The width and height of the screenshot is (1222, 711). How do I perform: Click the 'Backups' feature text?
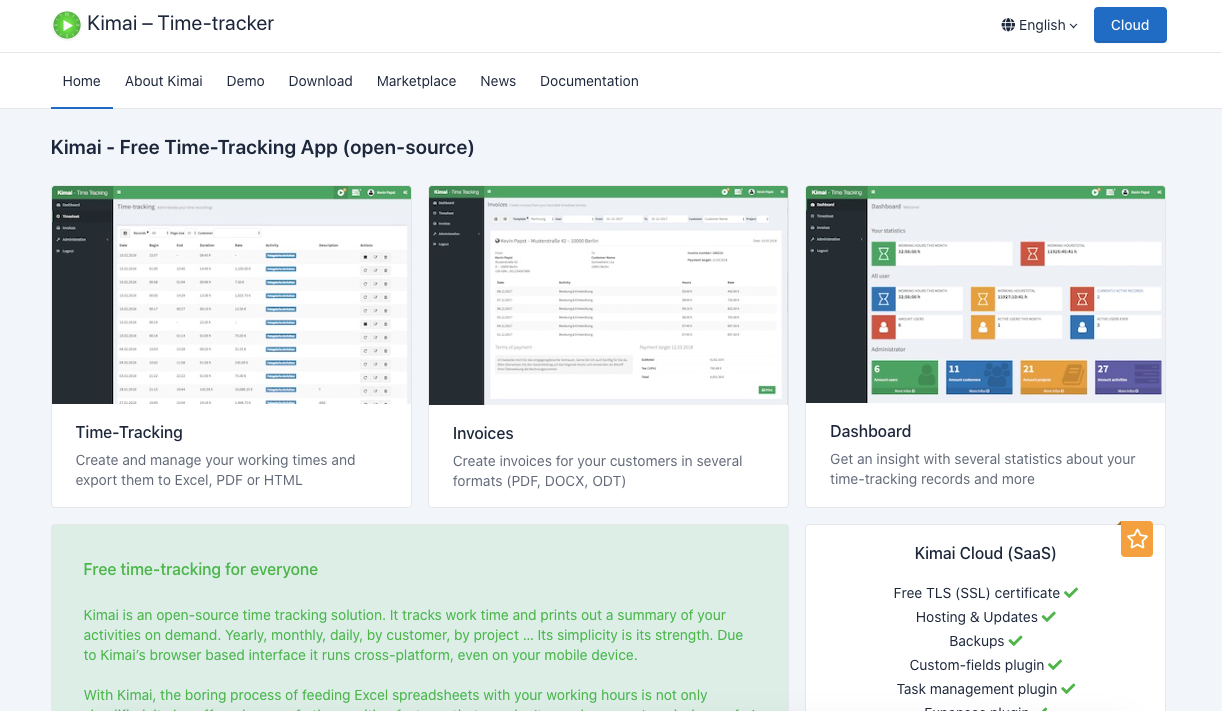pyautogui.click(x=977, y=641)
